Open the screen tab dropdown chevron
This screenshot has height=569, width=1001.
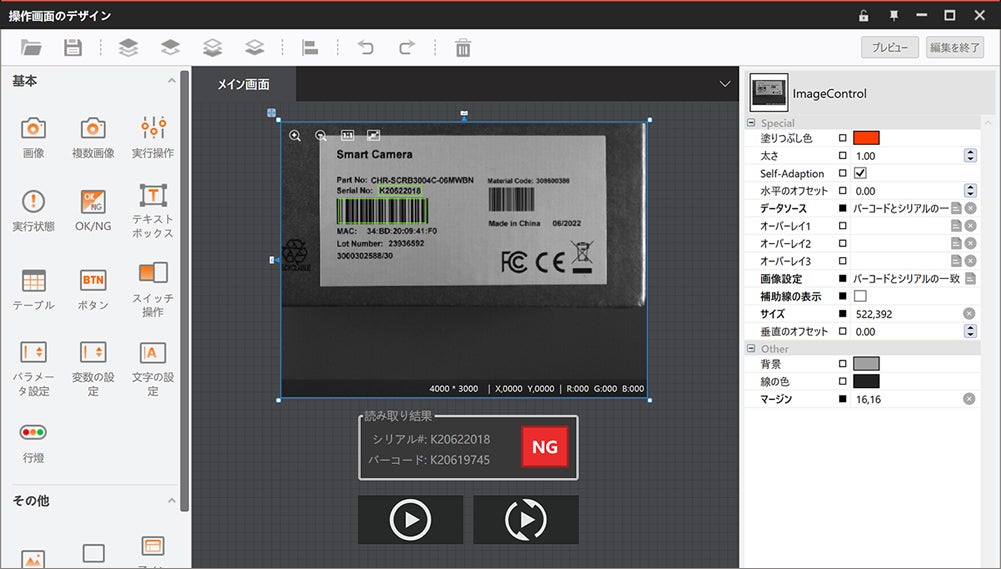click(725, 84)
